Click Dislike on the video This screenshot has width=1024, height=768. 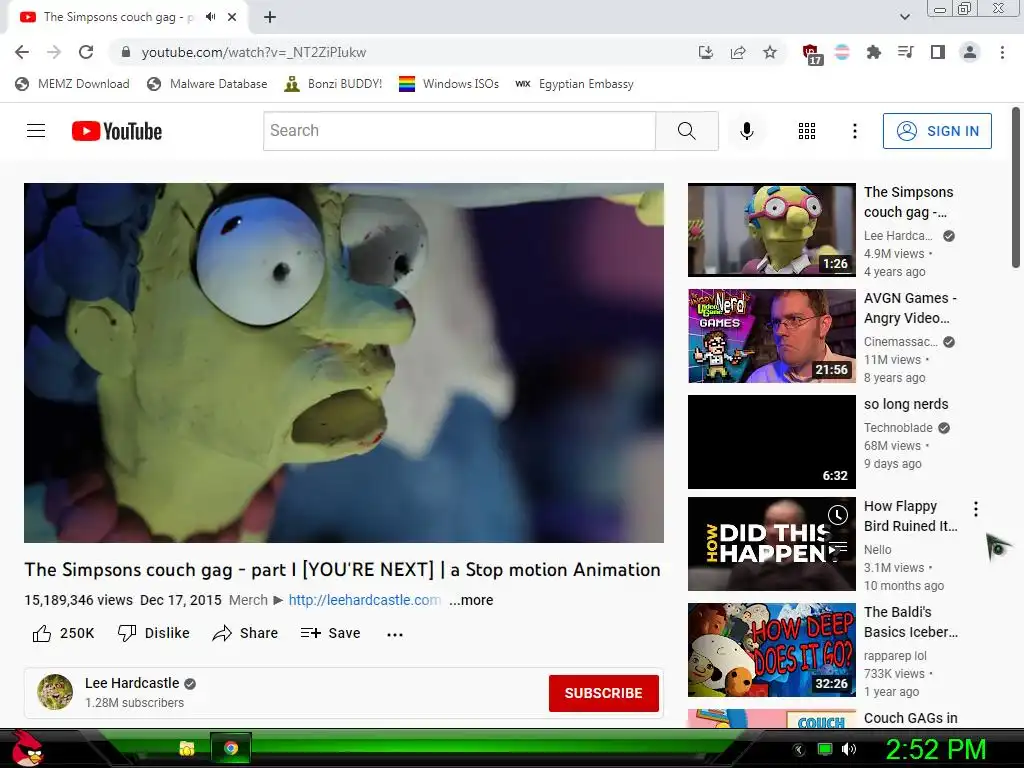[153, 633]
